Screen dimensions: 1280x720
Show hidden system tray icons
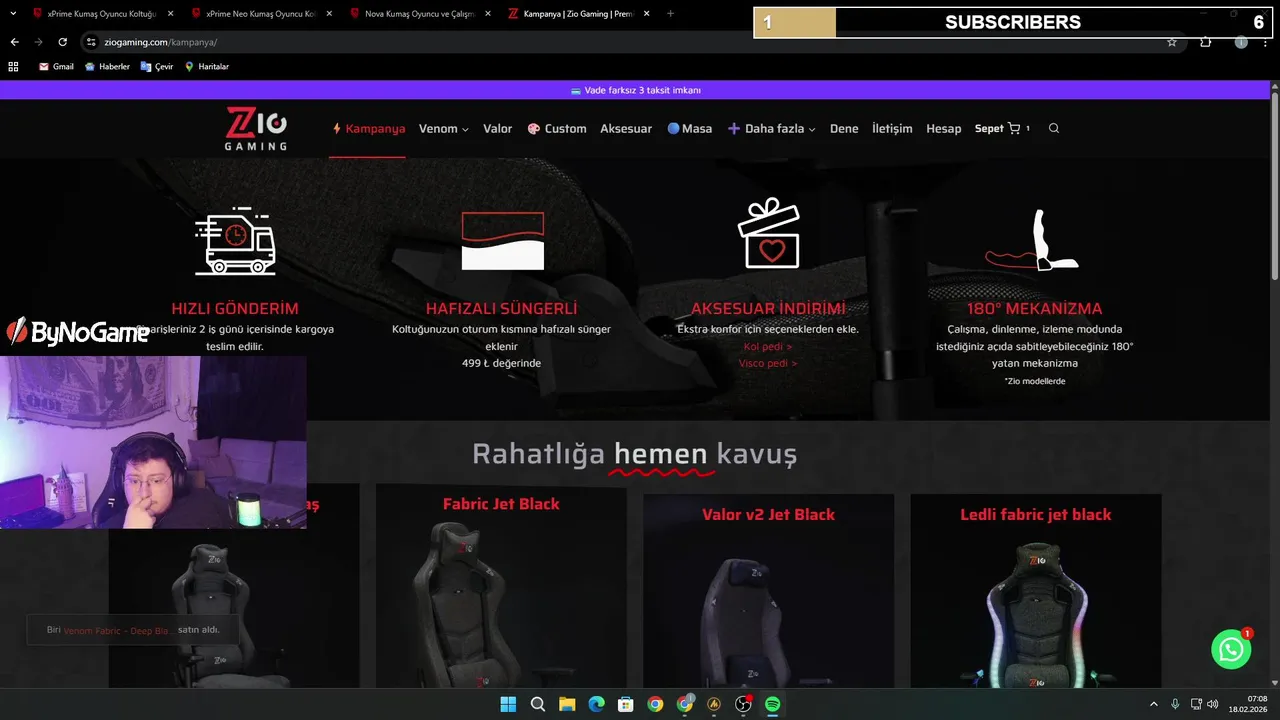coord(1154,704)
